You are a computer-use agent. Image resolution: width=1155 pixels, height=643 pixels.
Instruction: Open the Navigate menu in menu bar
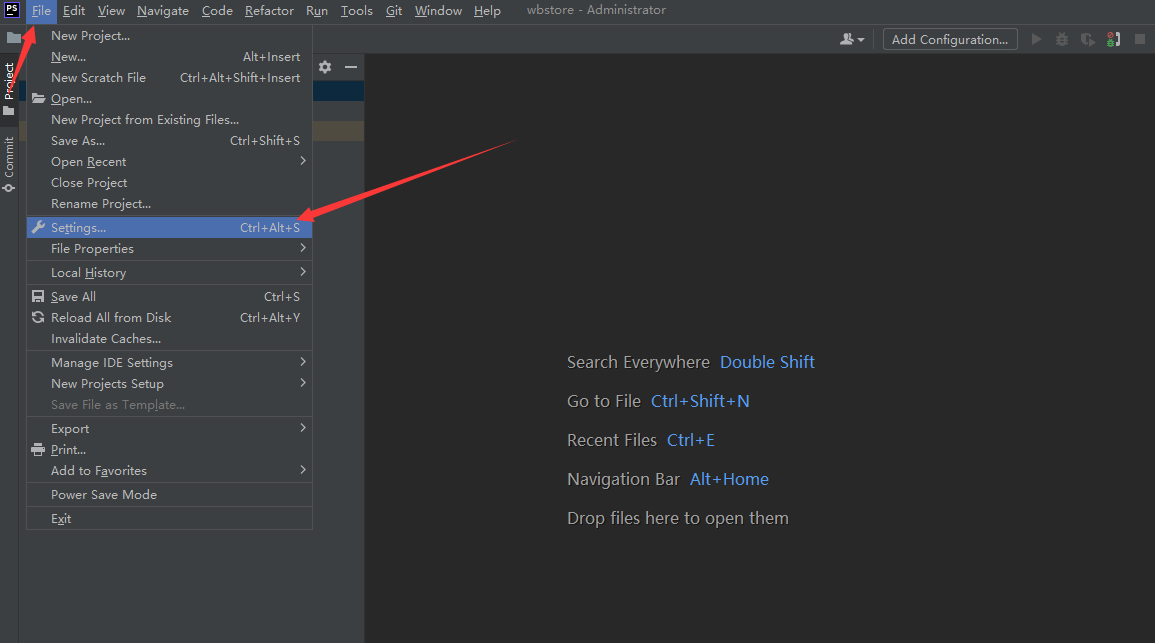pos(163,11)
